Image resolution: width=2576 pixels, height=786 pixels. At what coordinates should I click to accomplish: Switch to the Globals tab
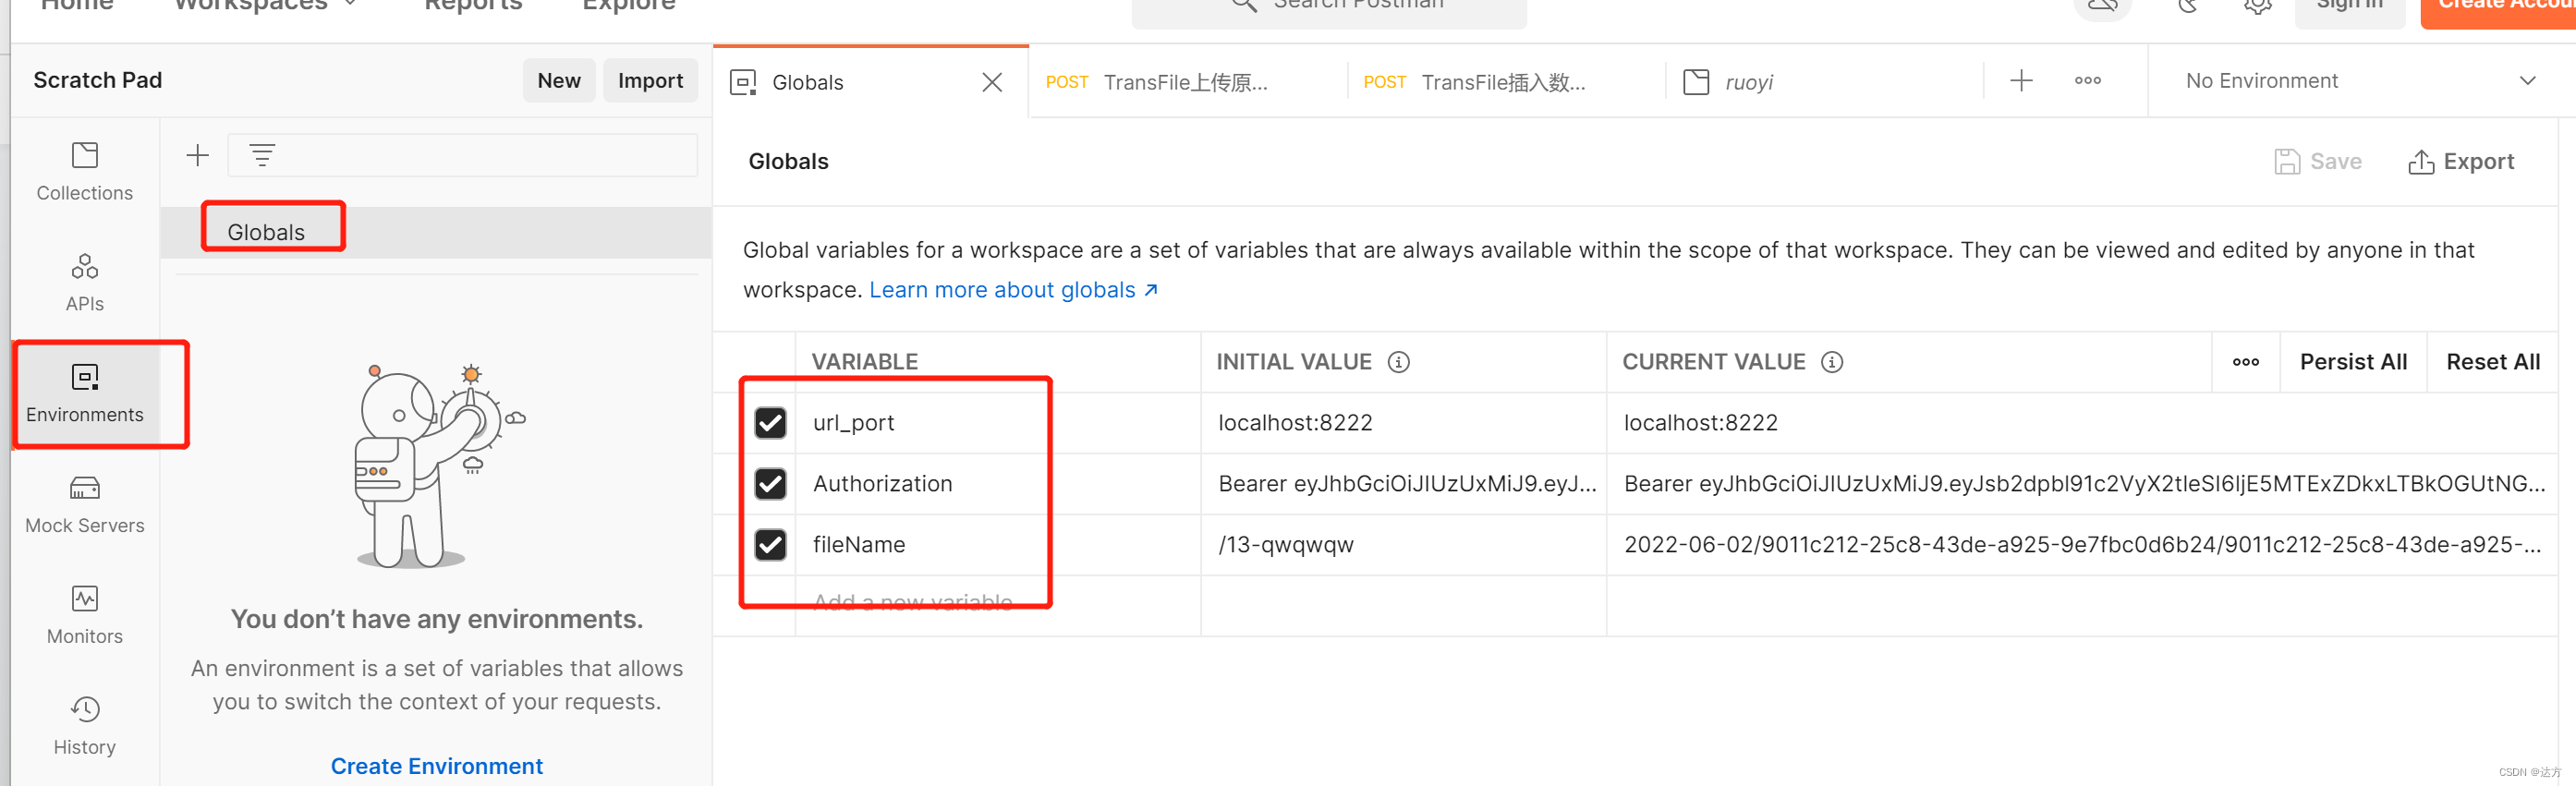[x=871, y=82]
